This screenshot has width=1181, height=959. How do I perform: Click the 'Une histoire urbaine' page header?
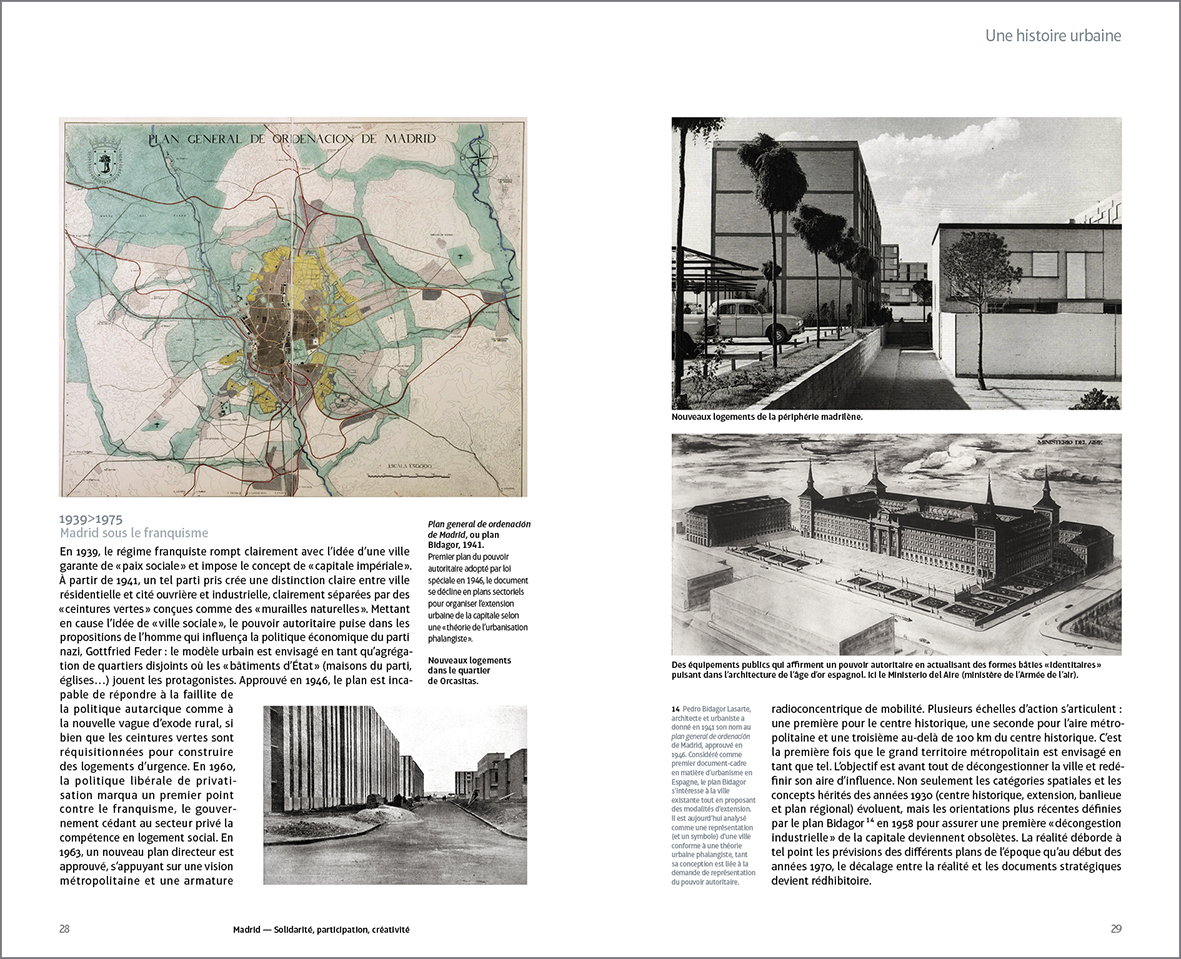point(1052,35)
